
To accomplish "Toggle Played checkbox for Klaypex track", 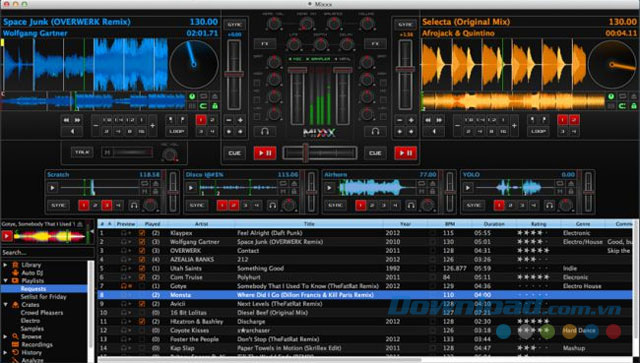I will [142, 233].
